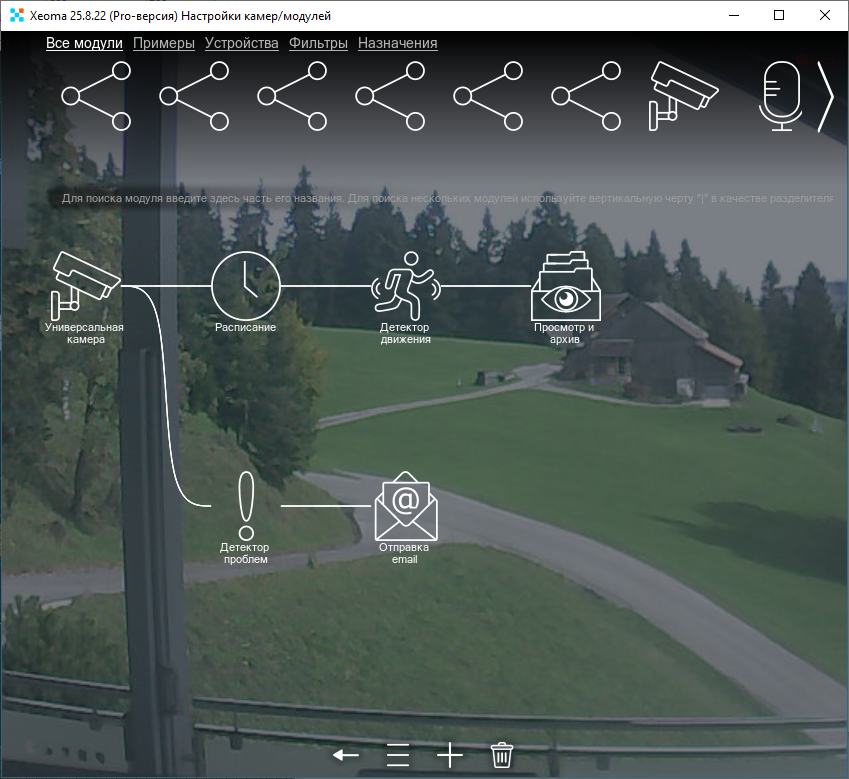Focus the module search field

point(445,199)
